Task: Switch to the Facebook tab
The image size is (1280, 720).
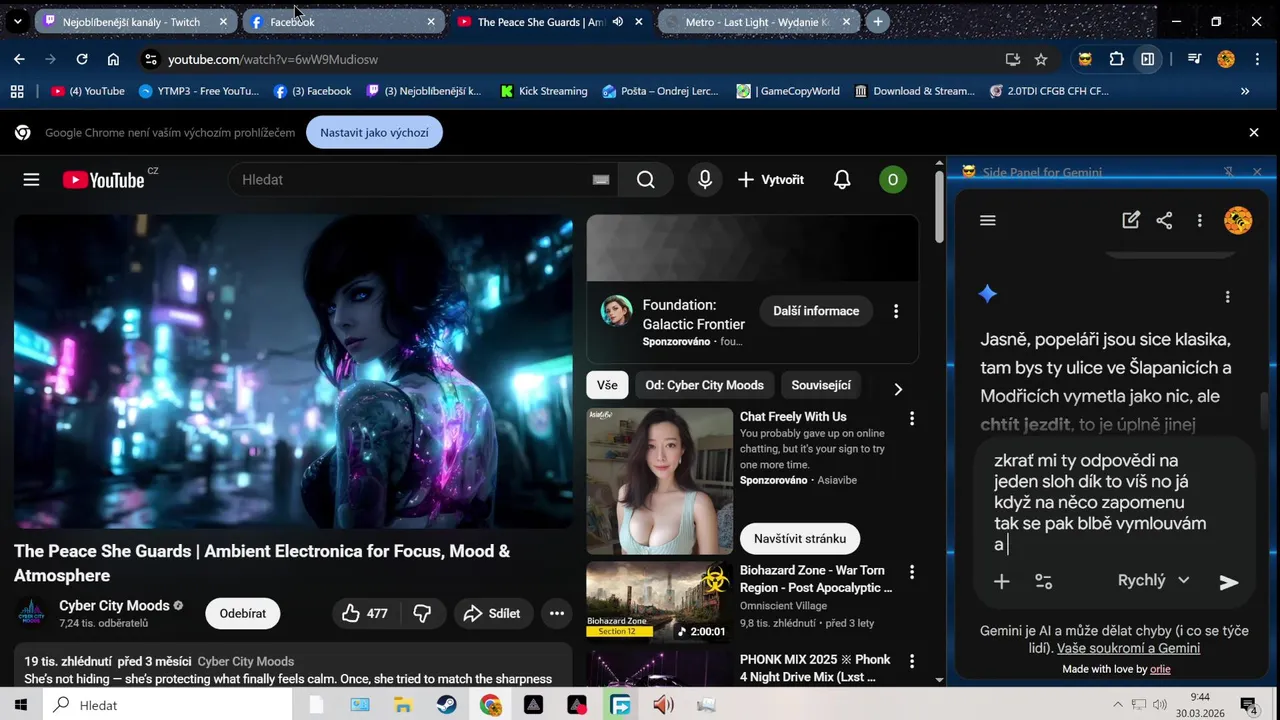Action: (343, 21)
